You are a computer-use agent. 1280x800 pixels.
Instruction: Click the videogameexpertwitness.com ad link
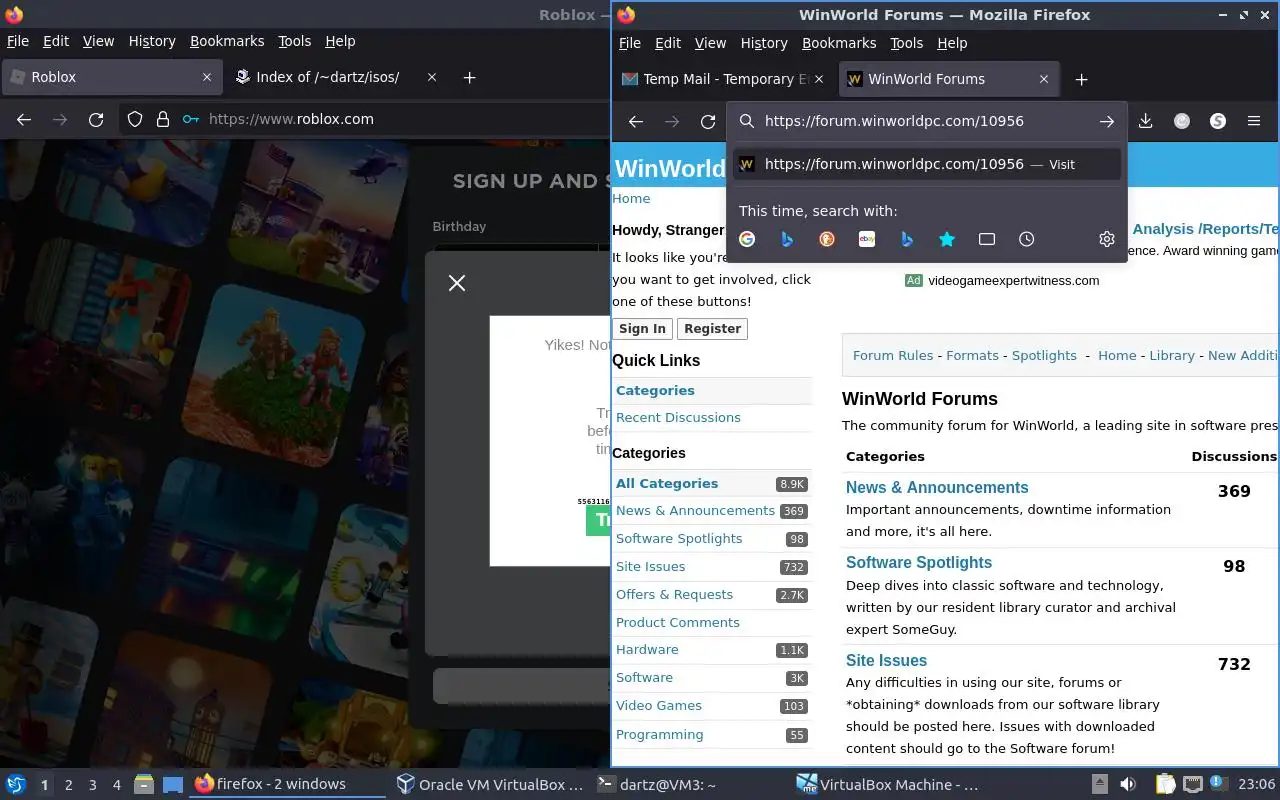point(1013,280)
